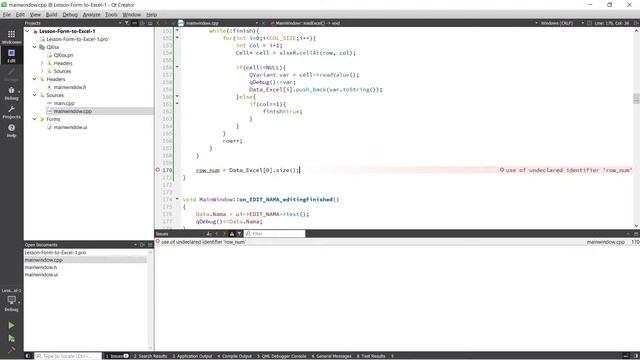Expand Sources under QXlsx

pyautogui.click(x=42, y=71)
